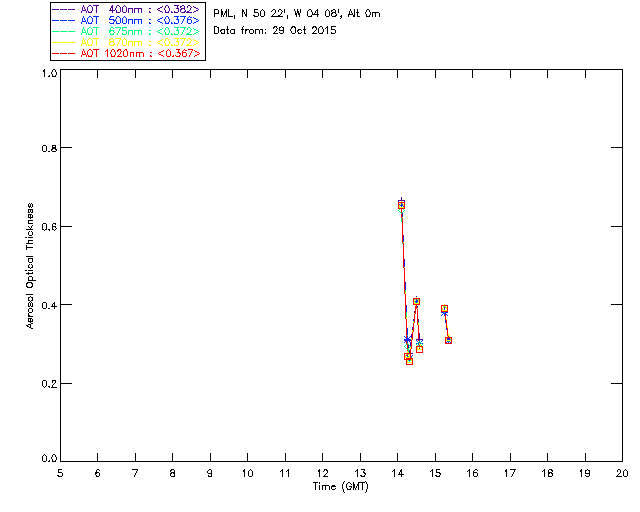Select the lowest data marker near 0.26
The width and height of the screenshot is (640, 512).
[409, 361]
